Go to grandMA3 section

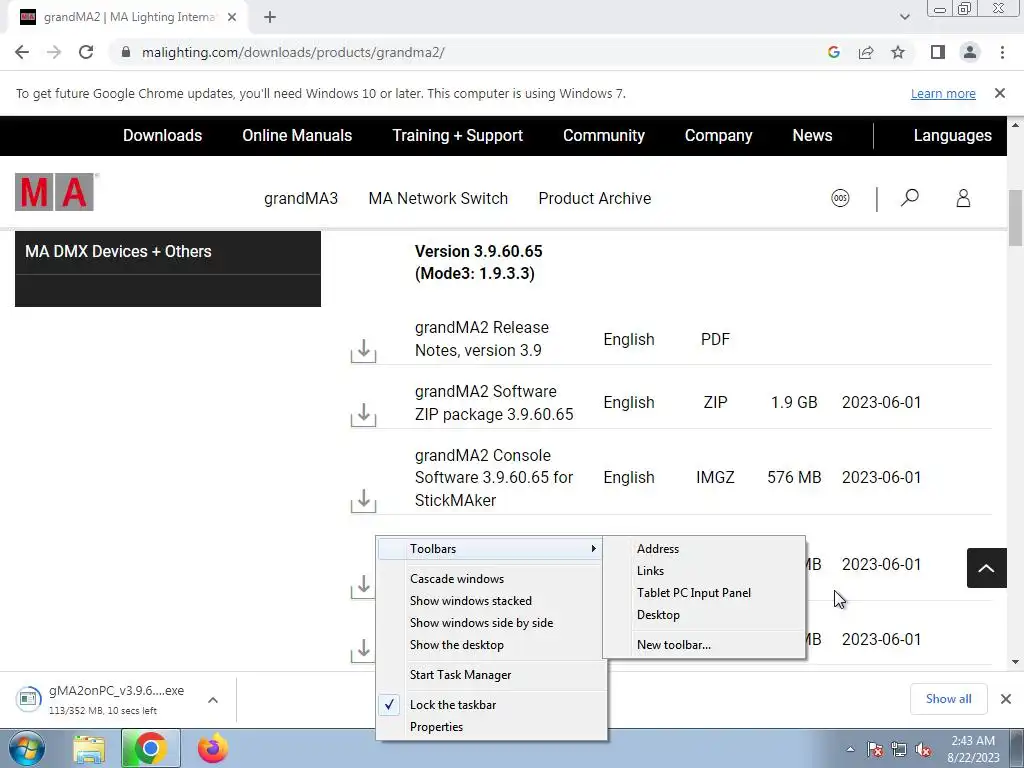point(301,198)
